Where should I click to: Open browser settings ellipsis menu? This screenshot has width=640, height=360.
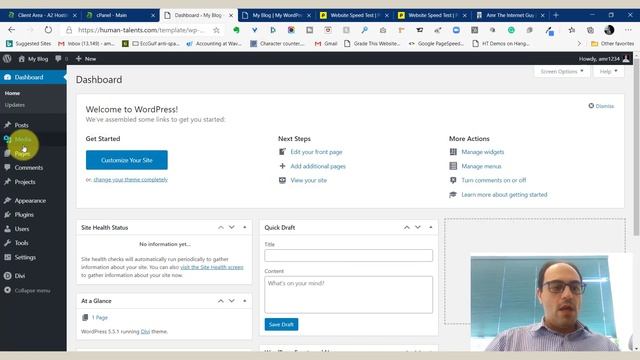[628, 30]
